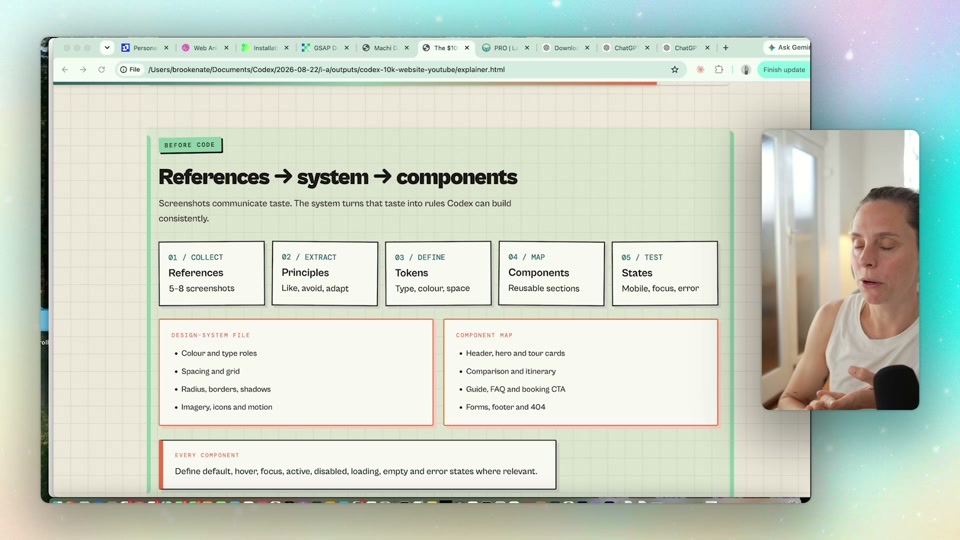Switch to the first ChatGPT tab
Viewport: 960px width, 540px height.
click(620, 48)
